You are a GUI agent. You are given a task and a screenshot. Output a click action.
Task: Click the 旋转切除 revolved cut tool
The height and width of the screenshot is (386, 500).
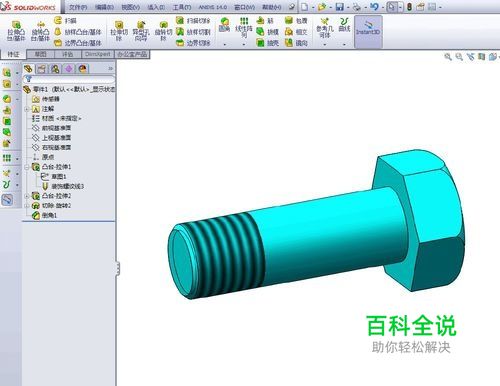pos(163,31)
